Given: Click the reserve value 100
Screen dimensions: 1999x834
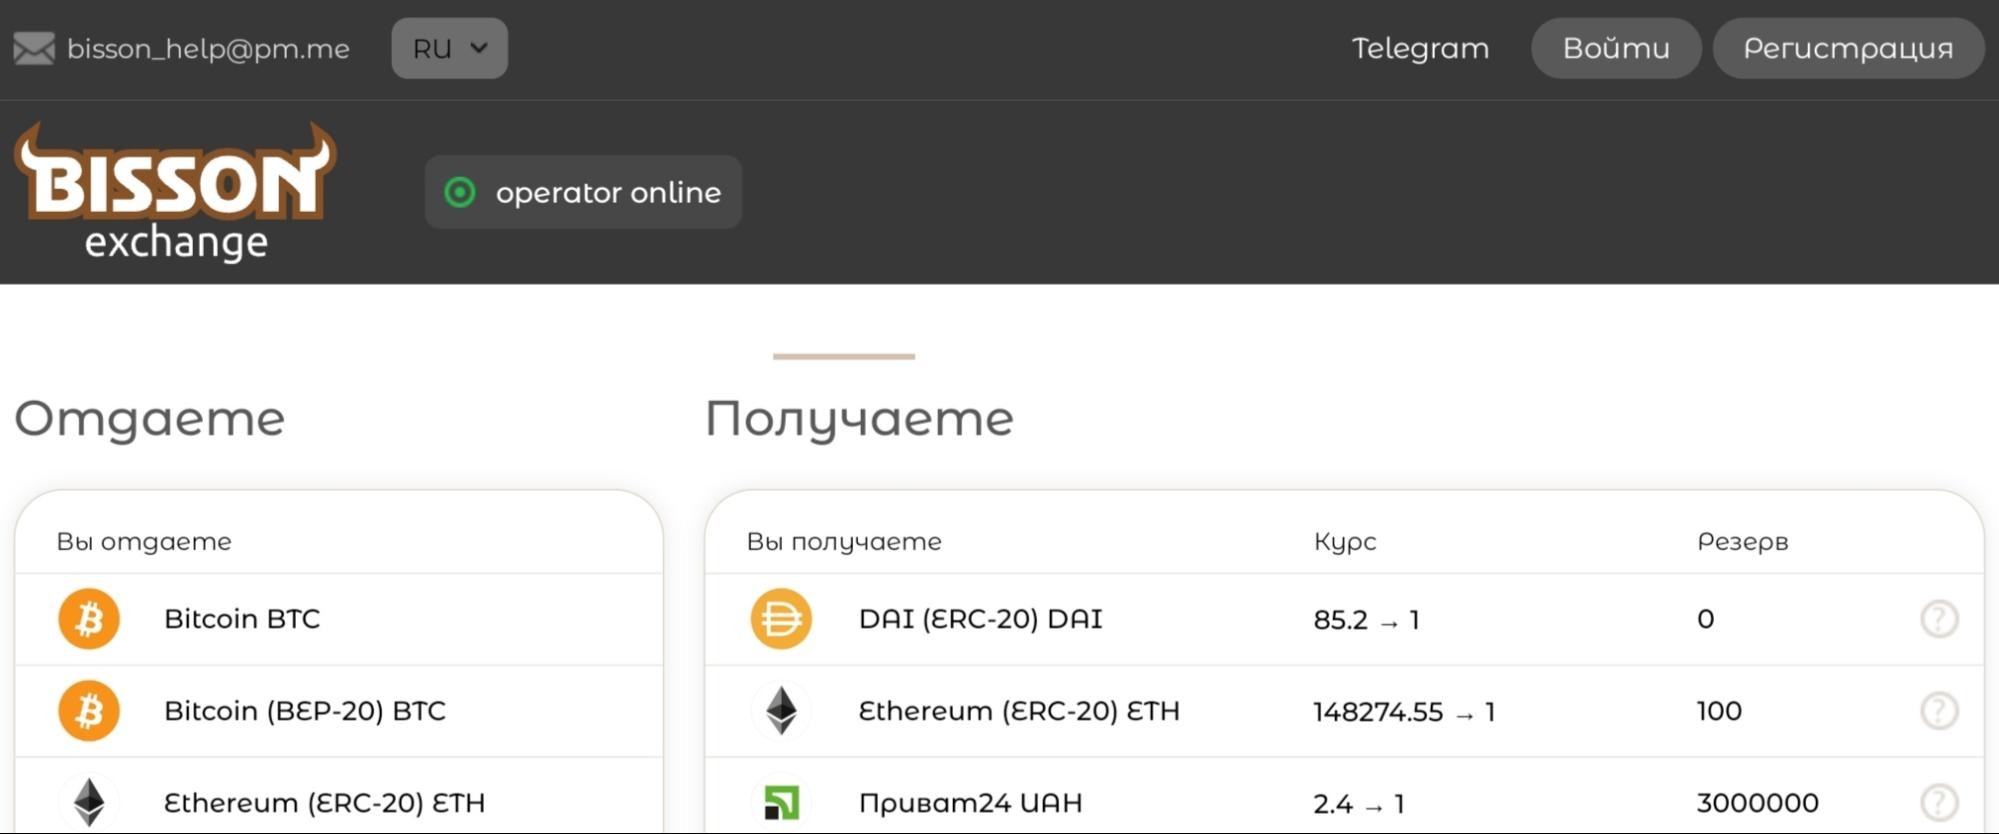Looking at the screenshot, I should pos(1719,711).
